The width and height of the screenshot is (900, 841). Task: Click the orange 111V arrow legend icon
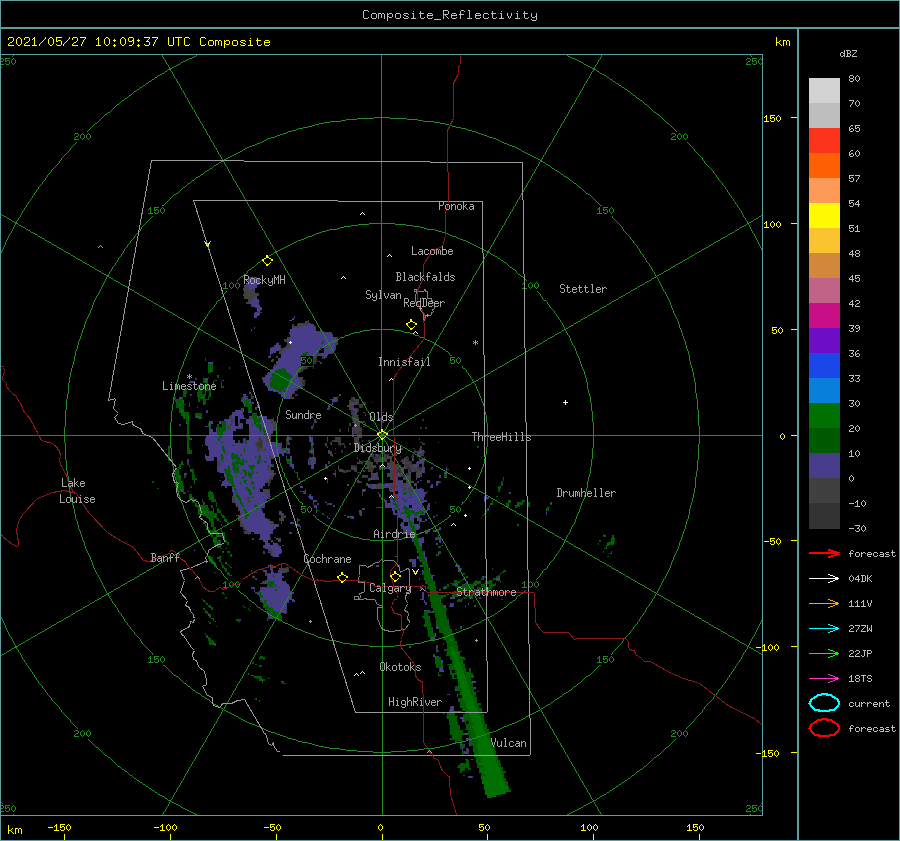point(824,603)
